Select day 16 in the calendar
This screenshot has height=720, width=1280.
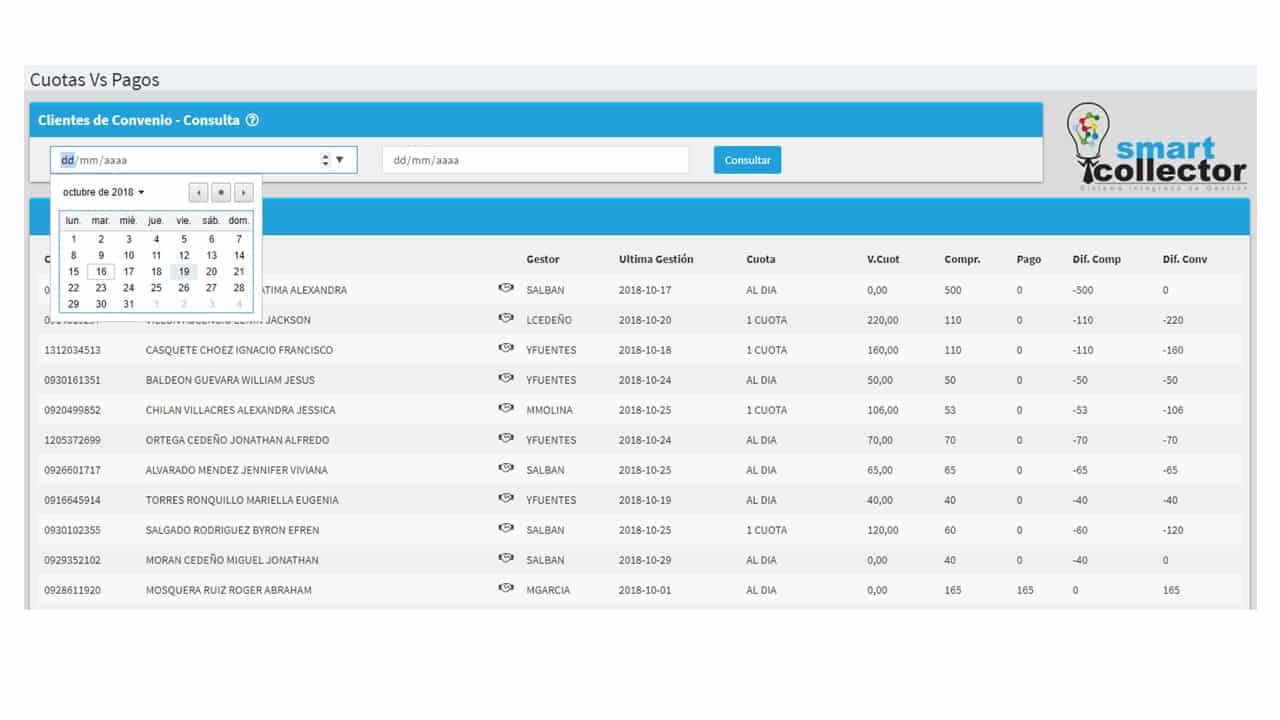pos(101,271)
